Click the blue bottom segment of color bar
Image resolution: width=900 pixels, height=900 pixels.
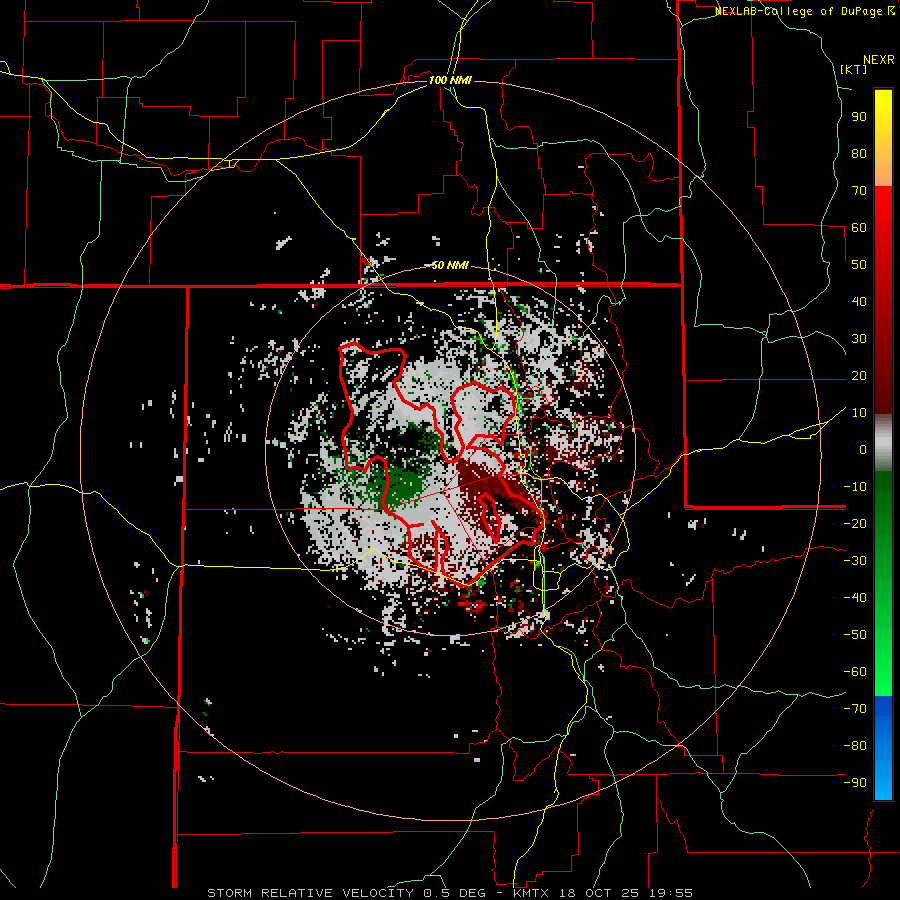coord(883,748)
